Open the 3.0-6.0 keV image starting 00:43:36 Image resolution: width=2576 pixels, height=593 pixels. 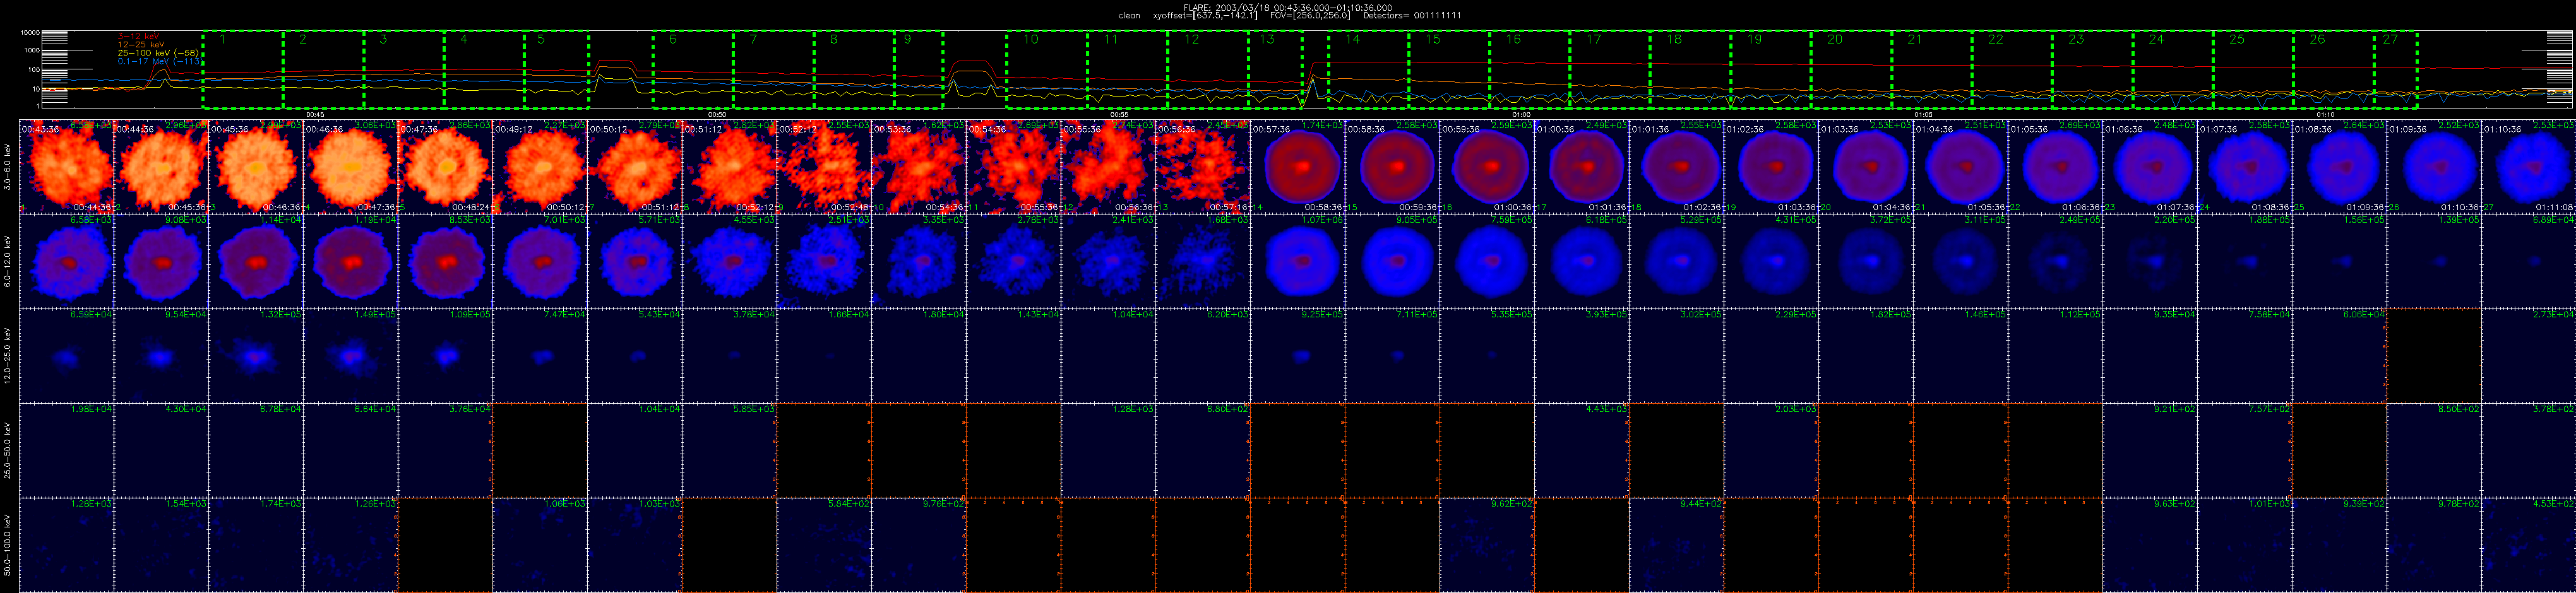point(66,166)
